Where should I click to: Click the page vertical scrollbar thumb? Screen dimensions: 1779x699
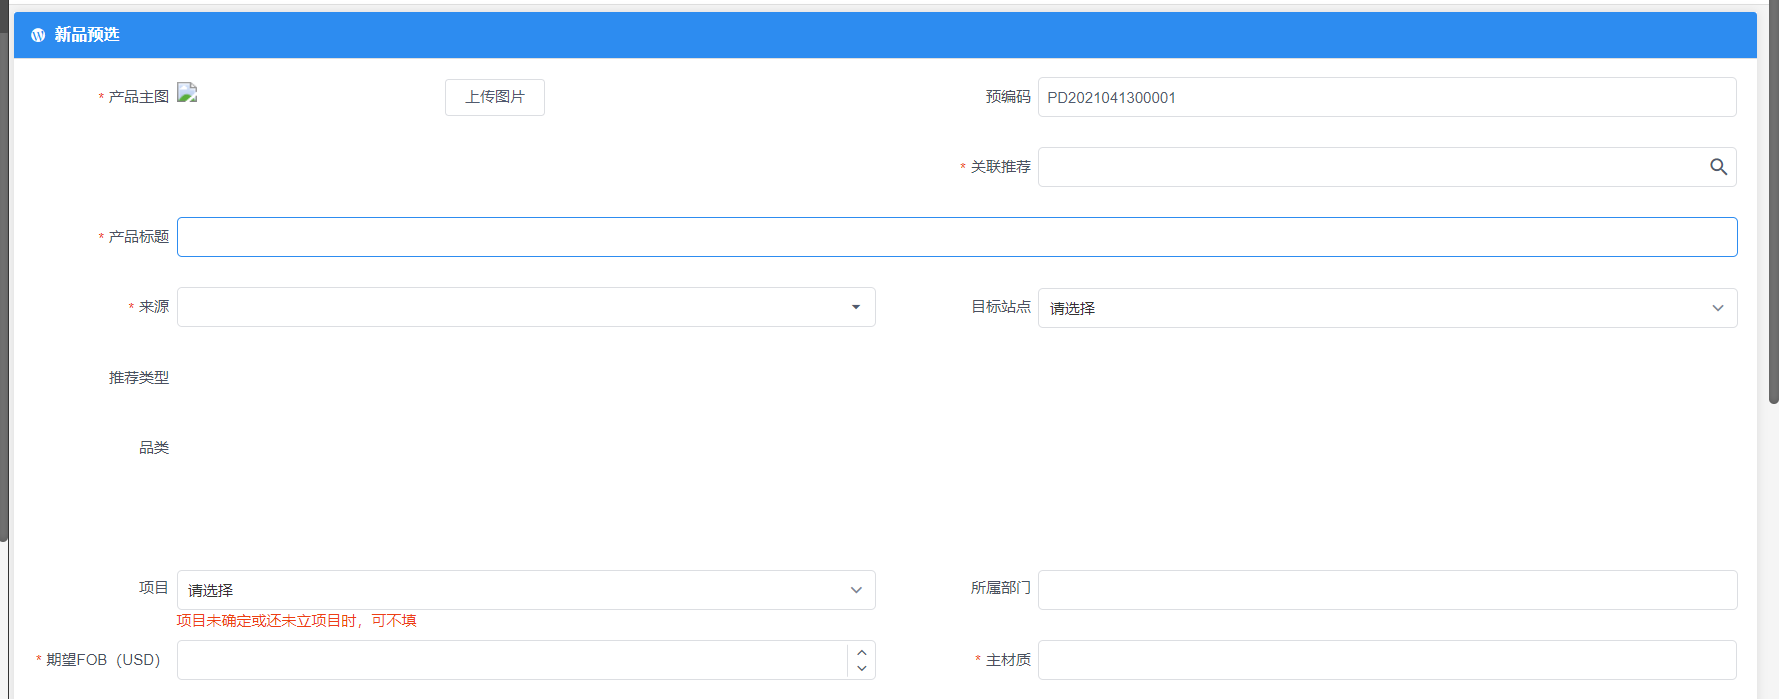pos(1774,204)
